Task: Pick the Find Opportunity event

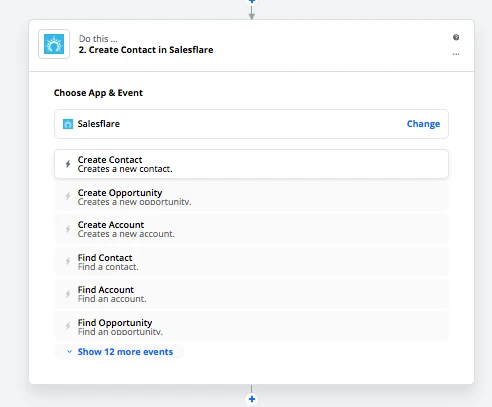Action: (x=251, y=327)
